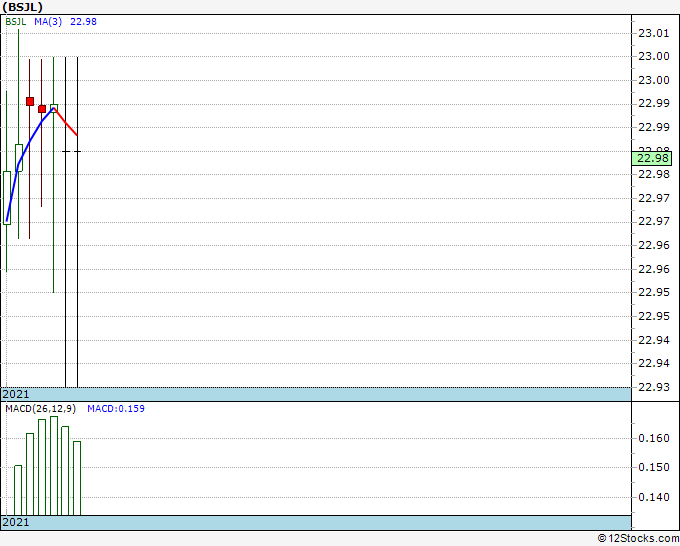
Task: Click the red falling moving average segment
Action: [x=66, y=122]
